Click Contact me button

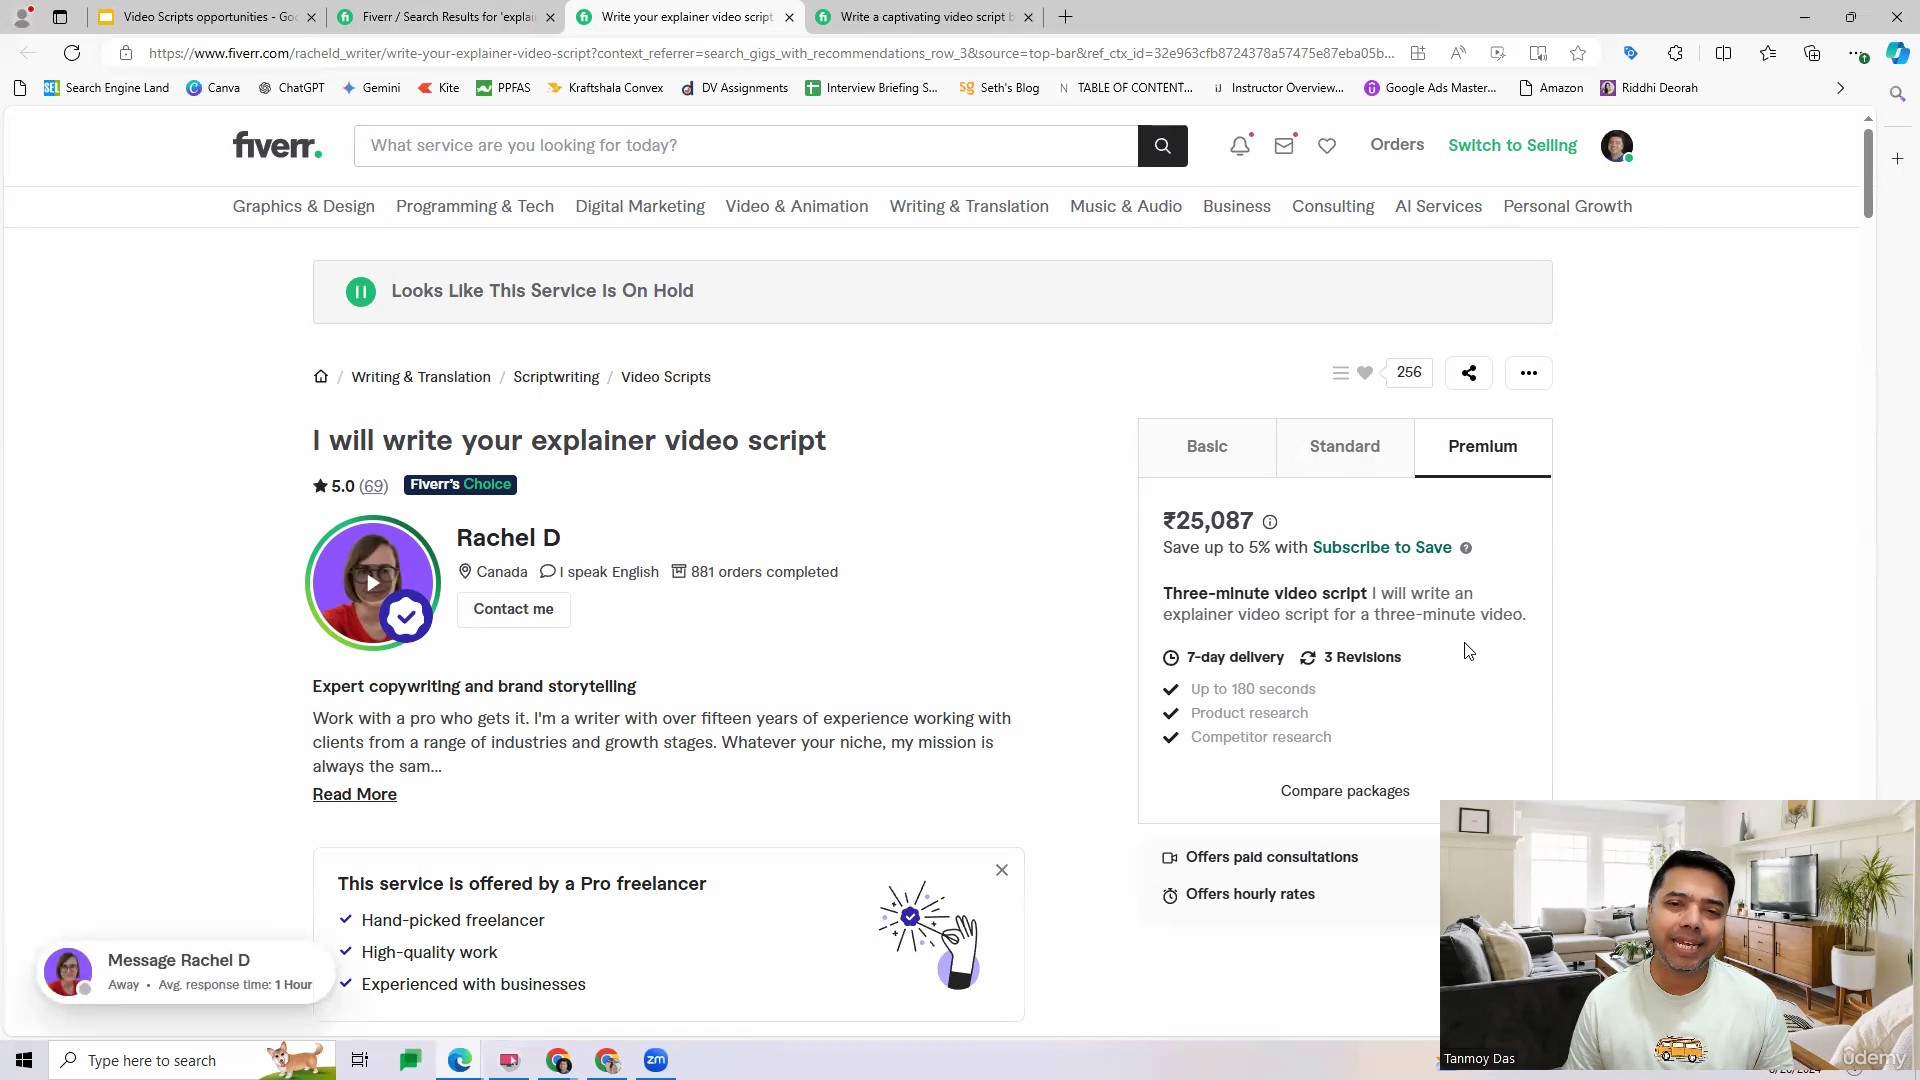click(x=513, y=610)
